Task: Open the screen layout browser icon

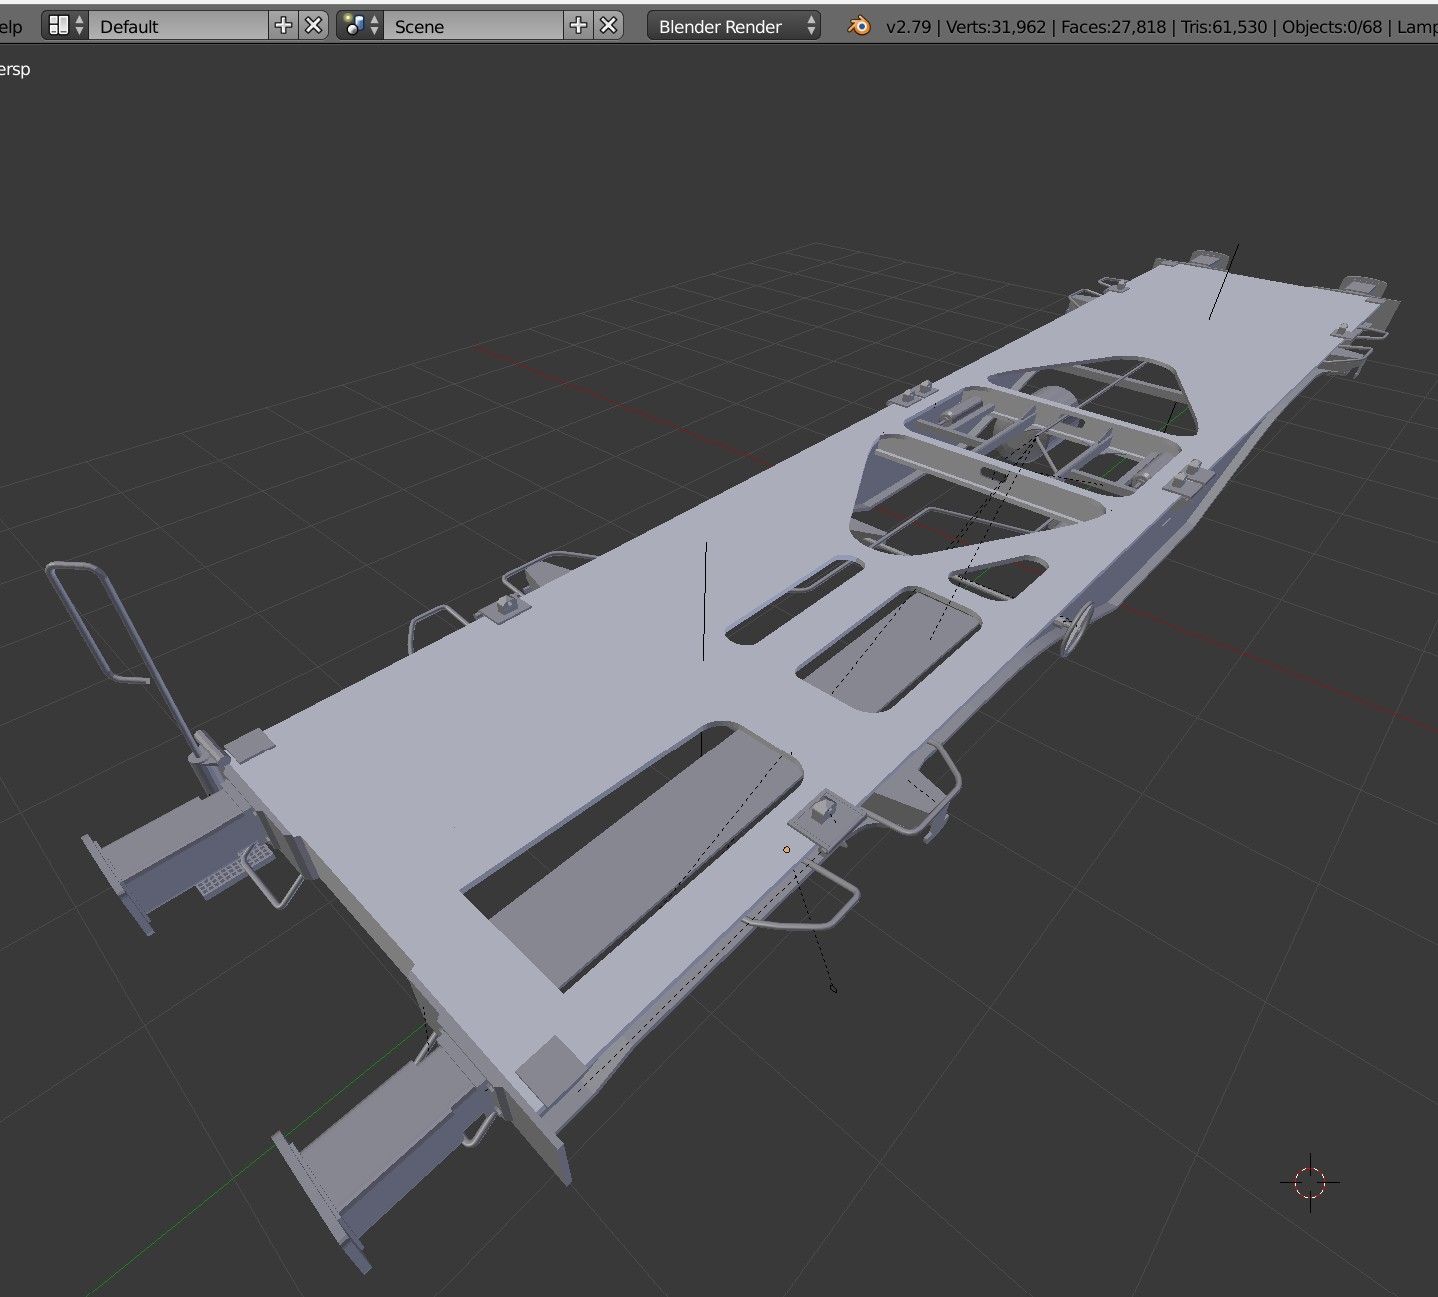Action: 66,26
